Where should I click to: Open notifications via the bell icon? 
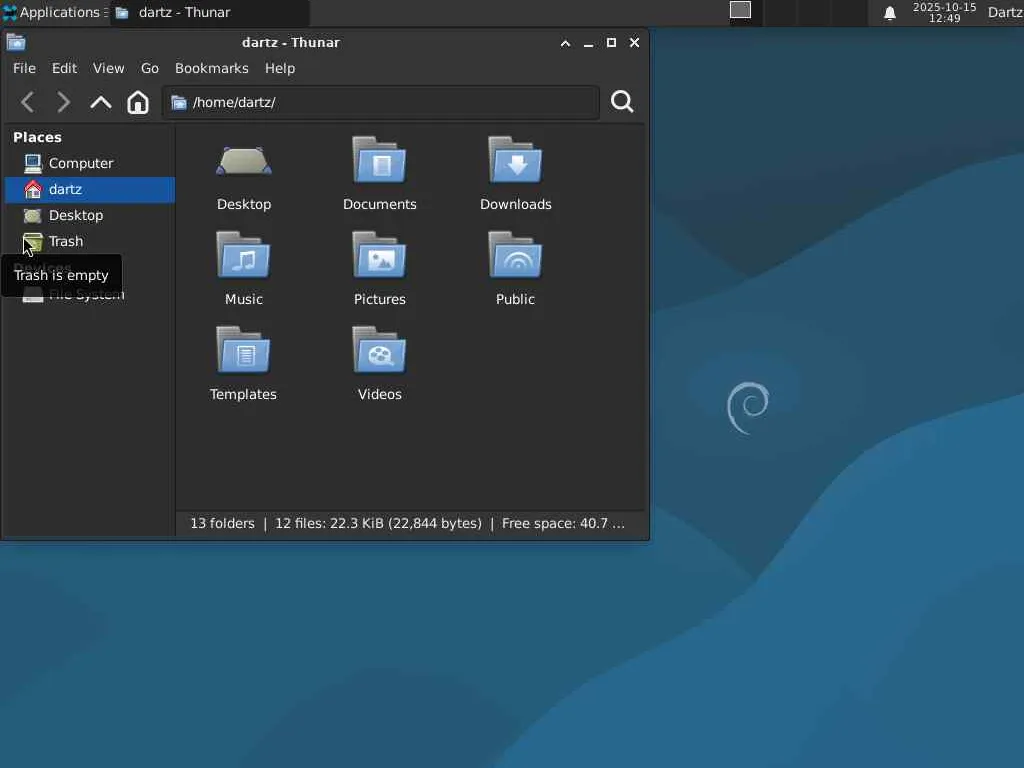[889, 13]
